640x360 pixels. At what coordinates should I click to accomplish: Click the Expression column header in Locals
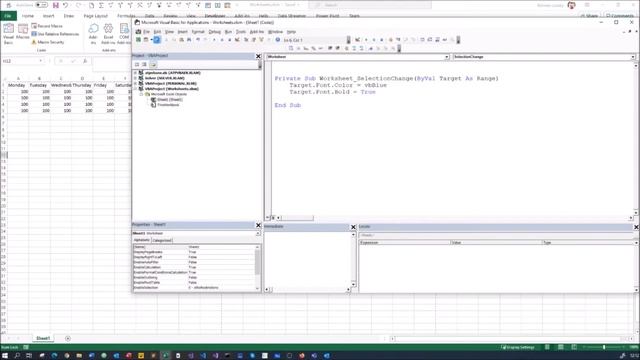[x=404, y=242]
